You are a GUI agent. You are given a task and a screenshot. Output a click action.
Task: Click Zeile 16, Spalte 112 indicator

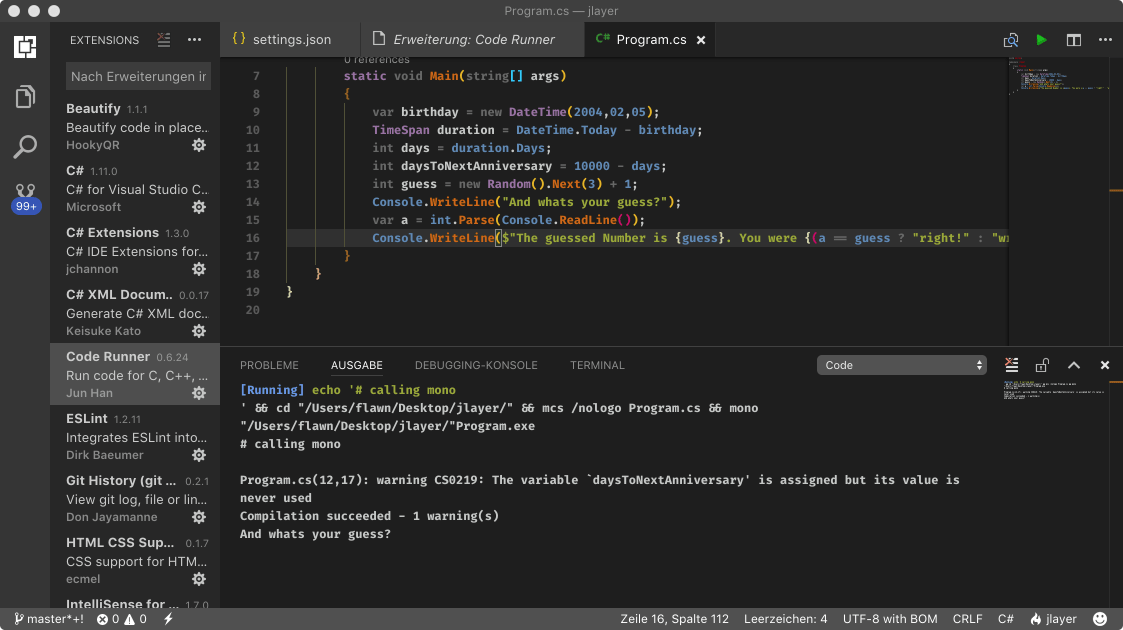pos(675,619)
